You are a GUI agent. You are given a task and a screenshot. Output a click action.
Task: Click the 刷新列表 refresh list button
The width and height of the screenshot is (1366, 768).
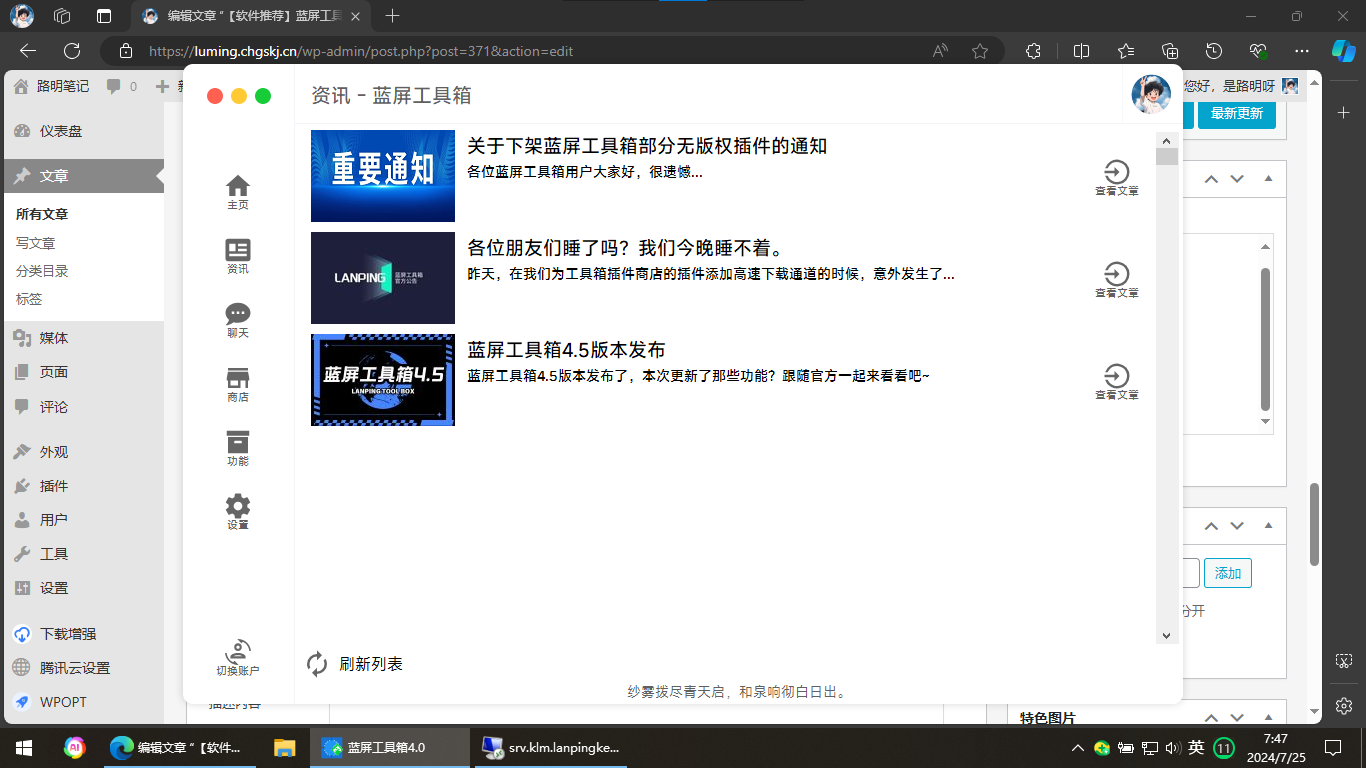coord(355,664)
